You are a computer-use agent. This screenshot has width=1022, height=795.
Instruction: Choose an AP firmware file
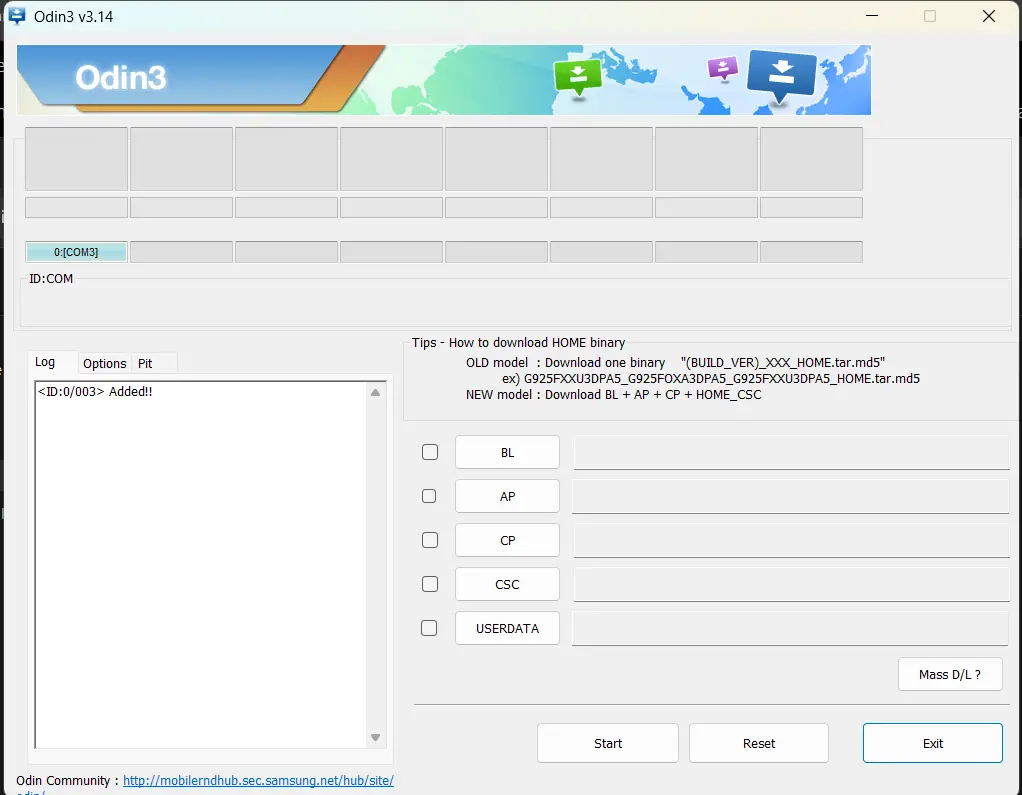(x=507, y=497)
